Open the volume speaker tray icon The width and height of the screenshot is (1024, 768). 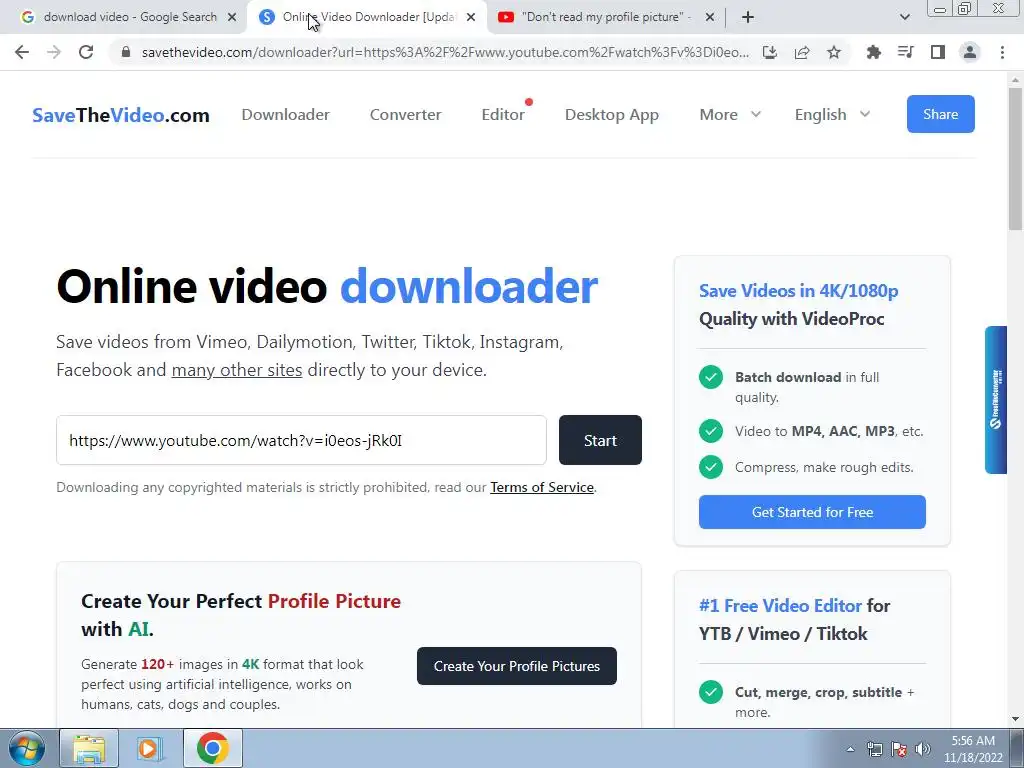(x=923, y=749)
